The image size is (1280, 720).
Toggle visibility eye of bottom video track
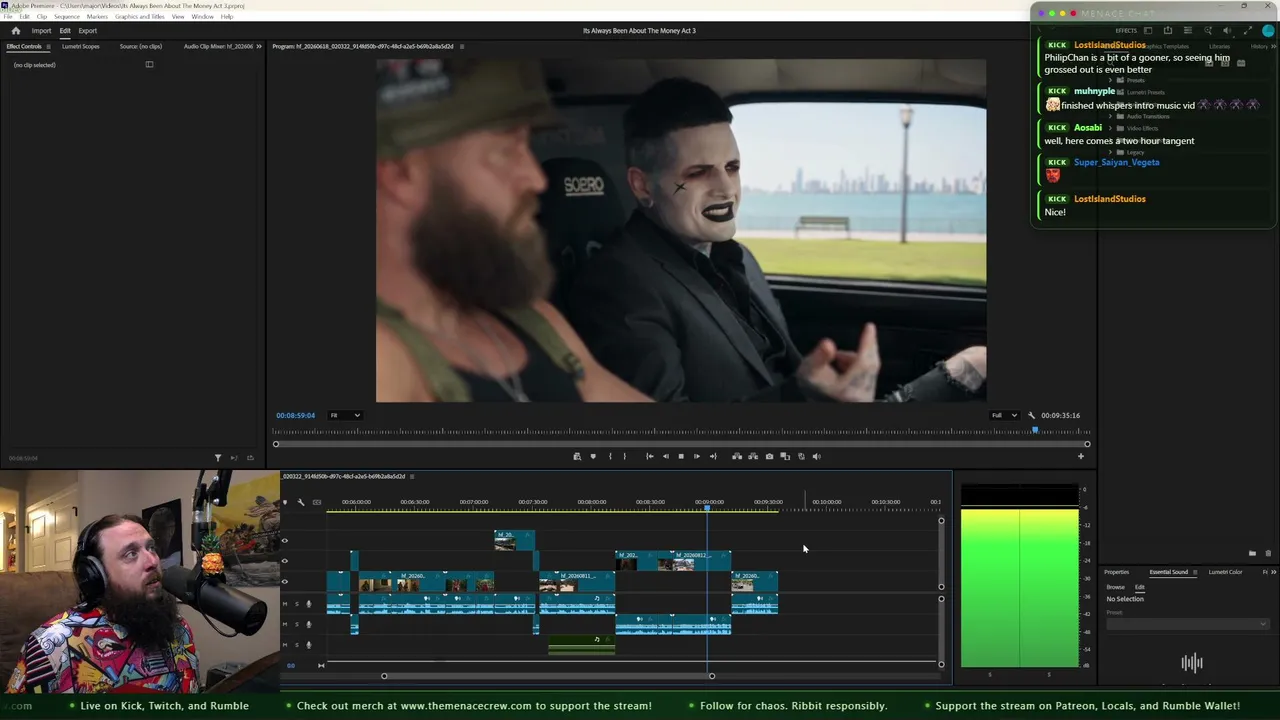click(x=285, y=581)
